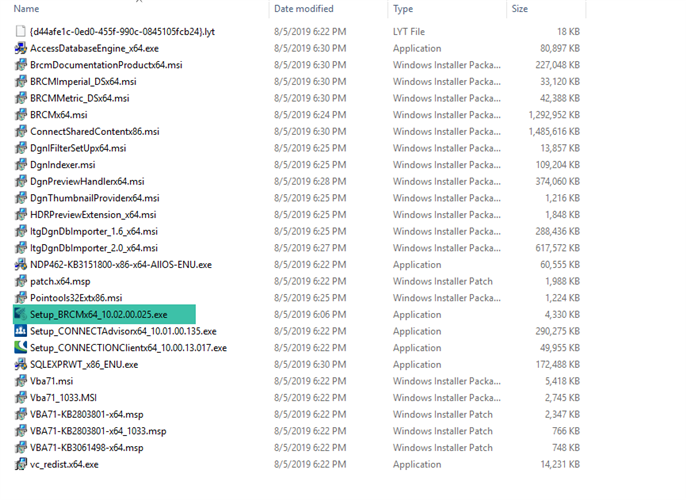The width and height of the screenshot is (686, 500).
Task: Click the DgnPreviewHandlerx64.msi package icon
Action: coord(21,181)
